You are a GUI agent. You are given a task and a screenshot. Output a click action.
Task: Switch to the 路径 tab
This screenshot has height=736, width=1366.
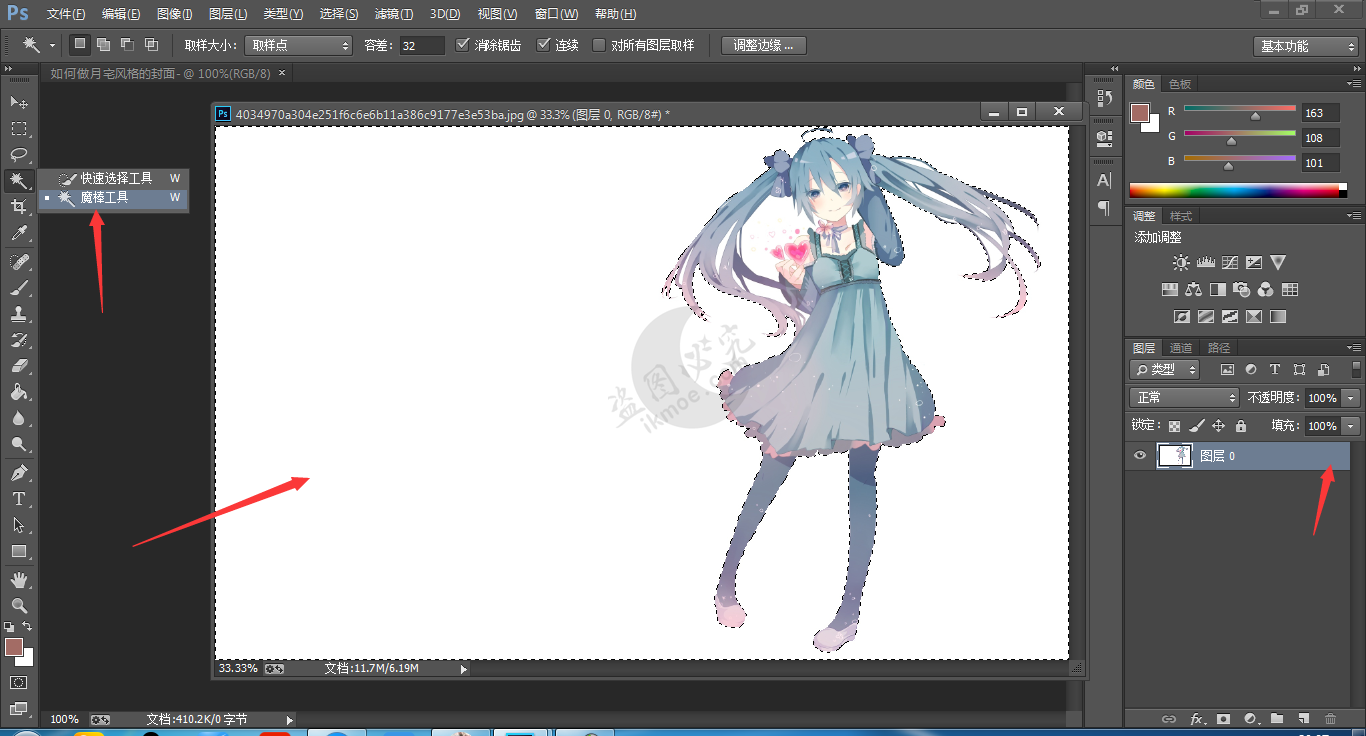(1218, 348)
